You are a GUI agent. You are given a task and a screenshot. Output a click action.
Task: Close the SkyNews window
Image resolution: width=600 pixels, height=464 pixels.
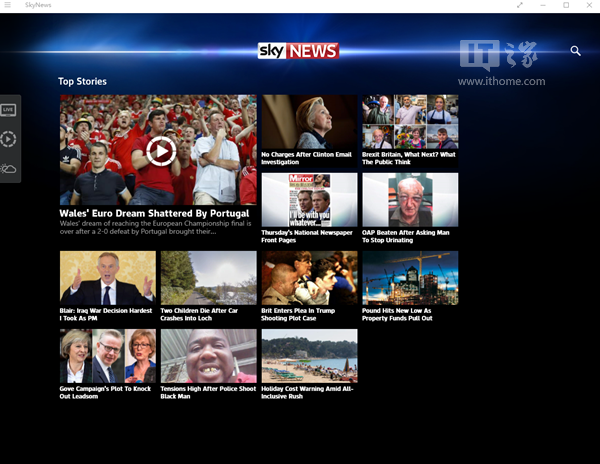[x=589, y=5]
